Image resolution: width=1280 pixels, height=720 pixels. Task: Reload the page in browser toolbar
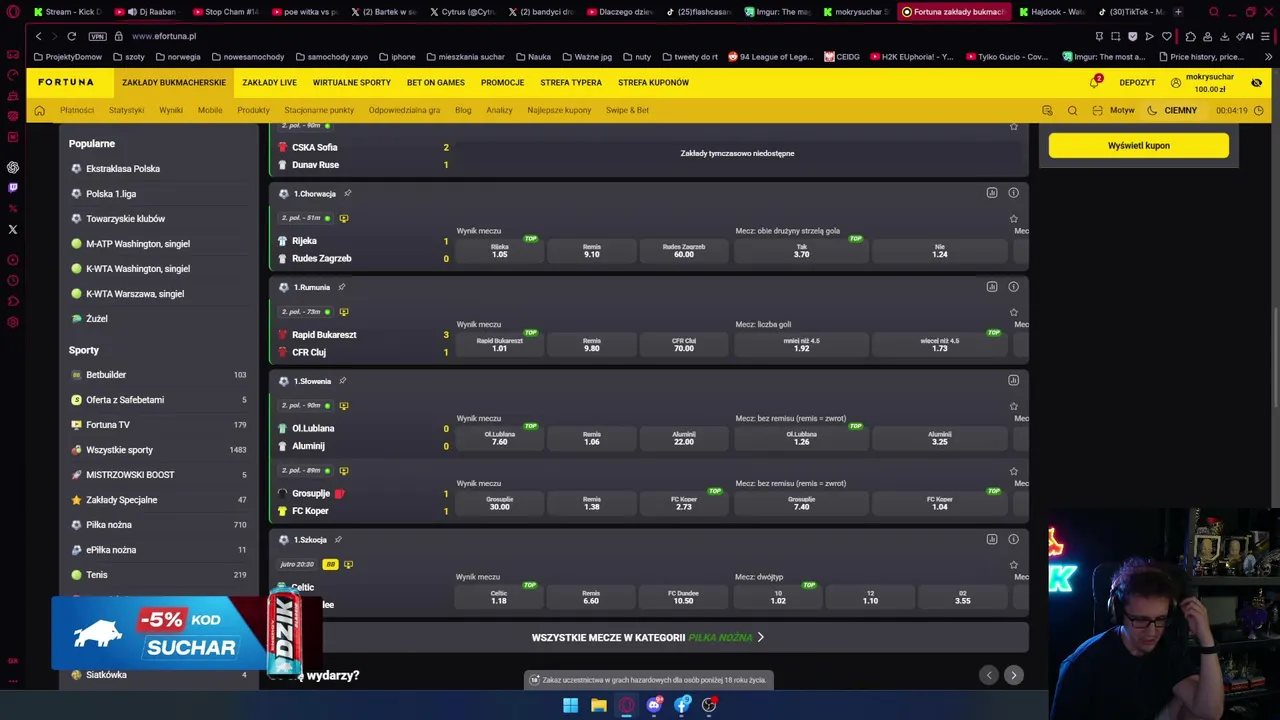click(x=72, y=36)
